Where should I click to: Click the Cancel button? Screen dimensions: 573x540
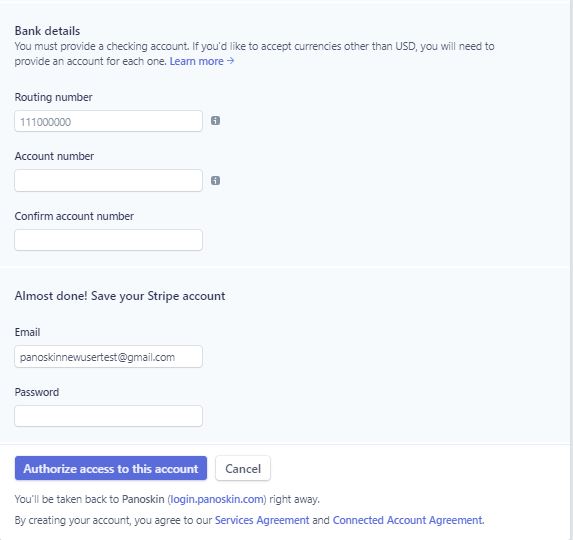(x=243, y=468)
